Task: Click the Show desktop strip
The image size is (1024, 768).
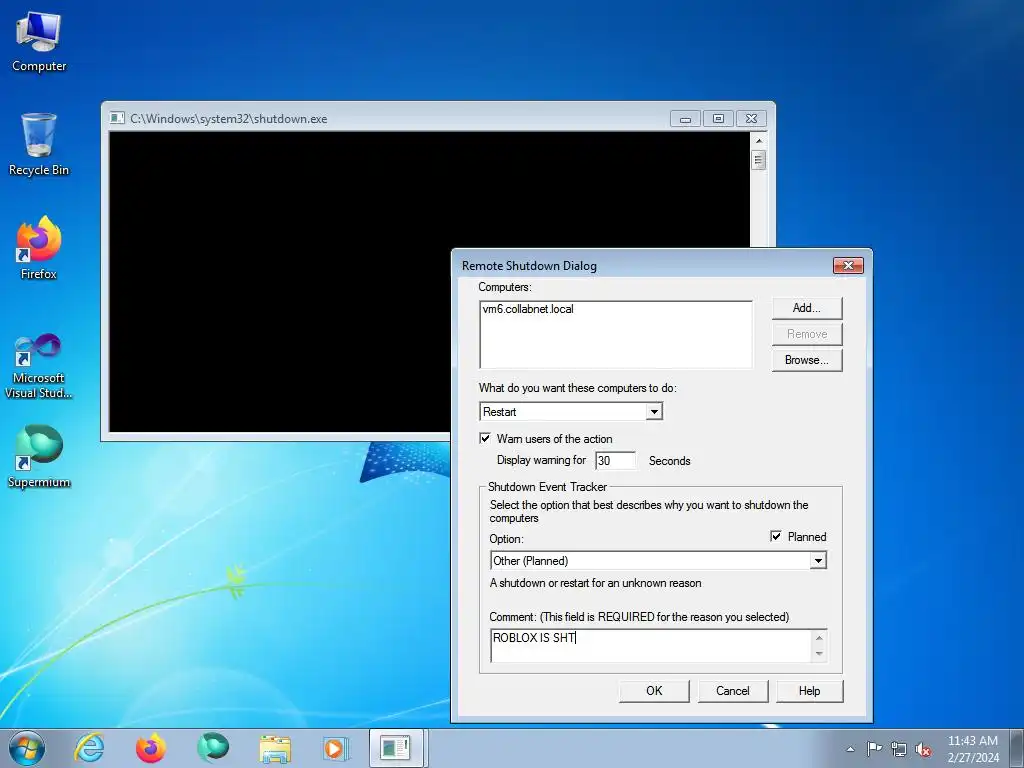Action: (1017, 748)
